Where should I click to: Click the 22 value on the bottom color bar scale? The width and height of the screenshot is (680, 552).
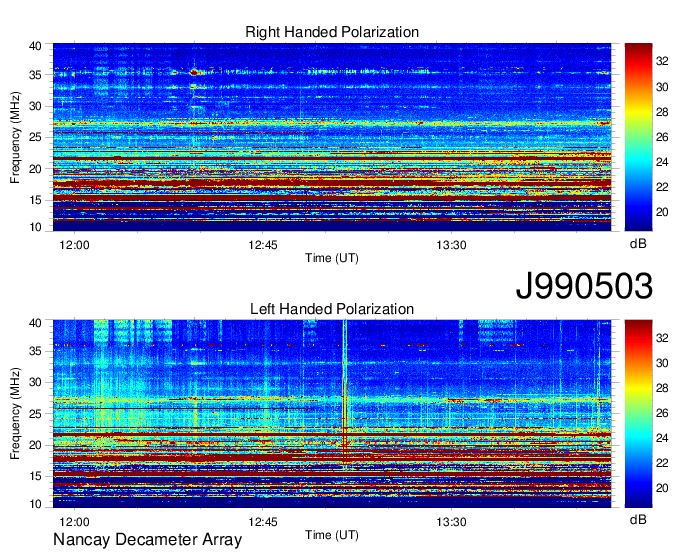[x=662, y=464]
